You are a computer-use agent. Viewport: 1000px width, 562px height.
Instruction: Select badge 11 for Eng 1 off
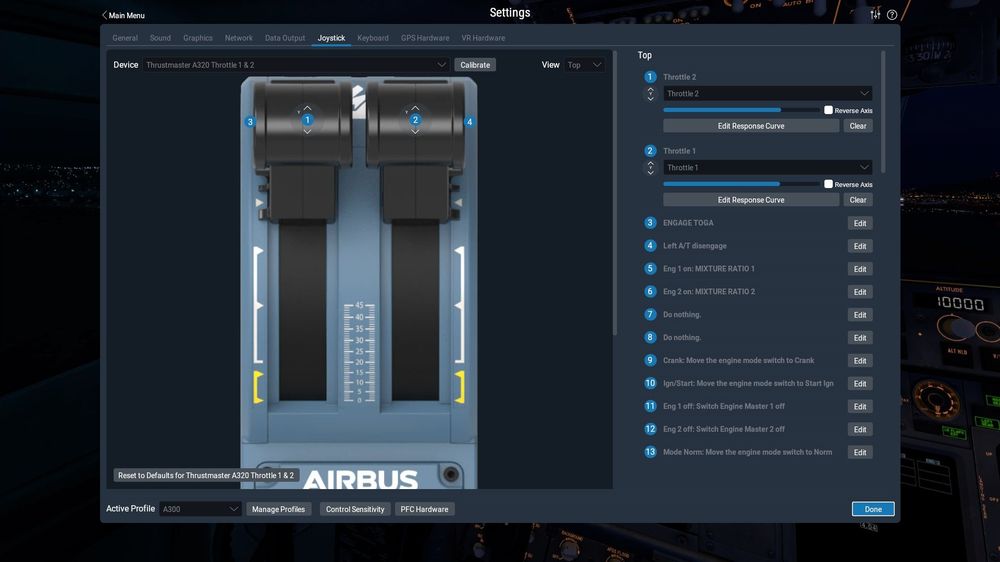[650, 406]
